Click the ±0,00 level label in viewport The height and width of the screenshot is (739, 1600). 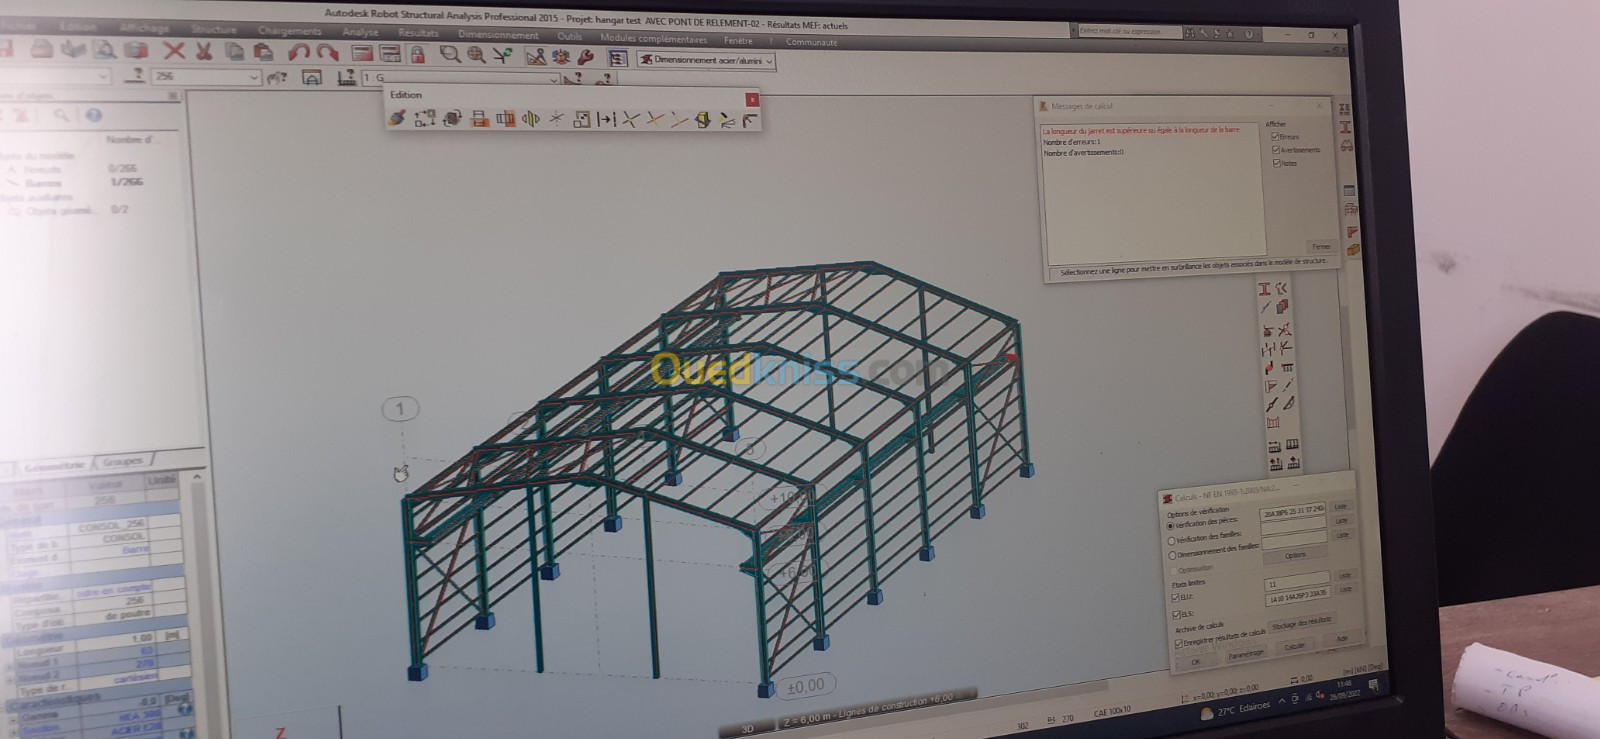tap(806, 686)
